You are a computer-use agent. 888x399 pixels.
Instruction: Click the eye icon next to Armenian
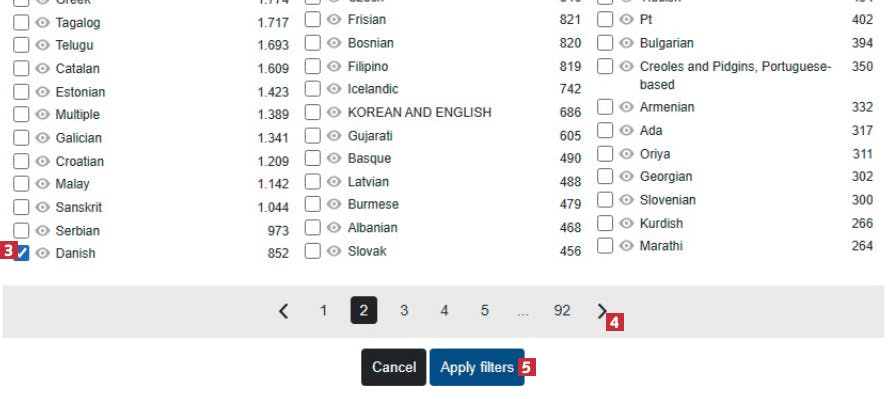pos(626,107)
